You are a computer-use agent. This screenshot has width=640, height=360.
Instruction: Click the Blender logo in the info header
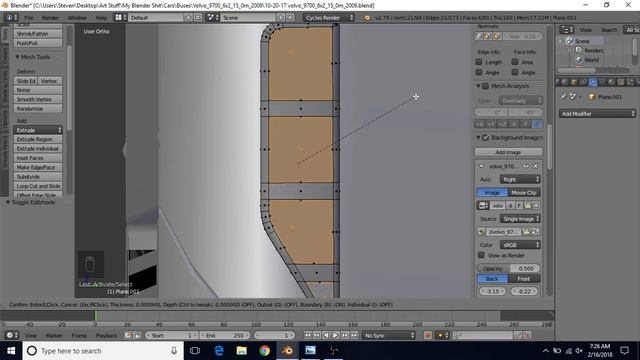[367, 18]
